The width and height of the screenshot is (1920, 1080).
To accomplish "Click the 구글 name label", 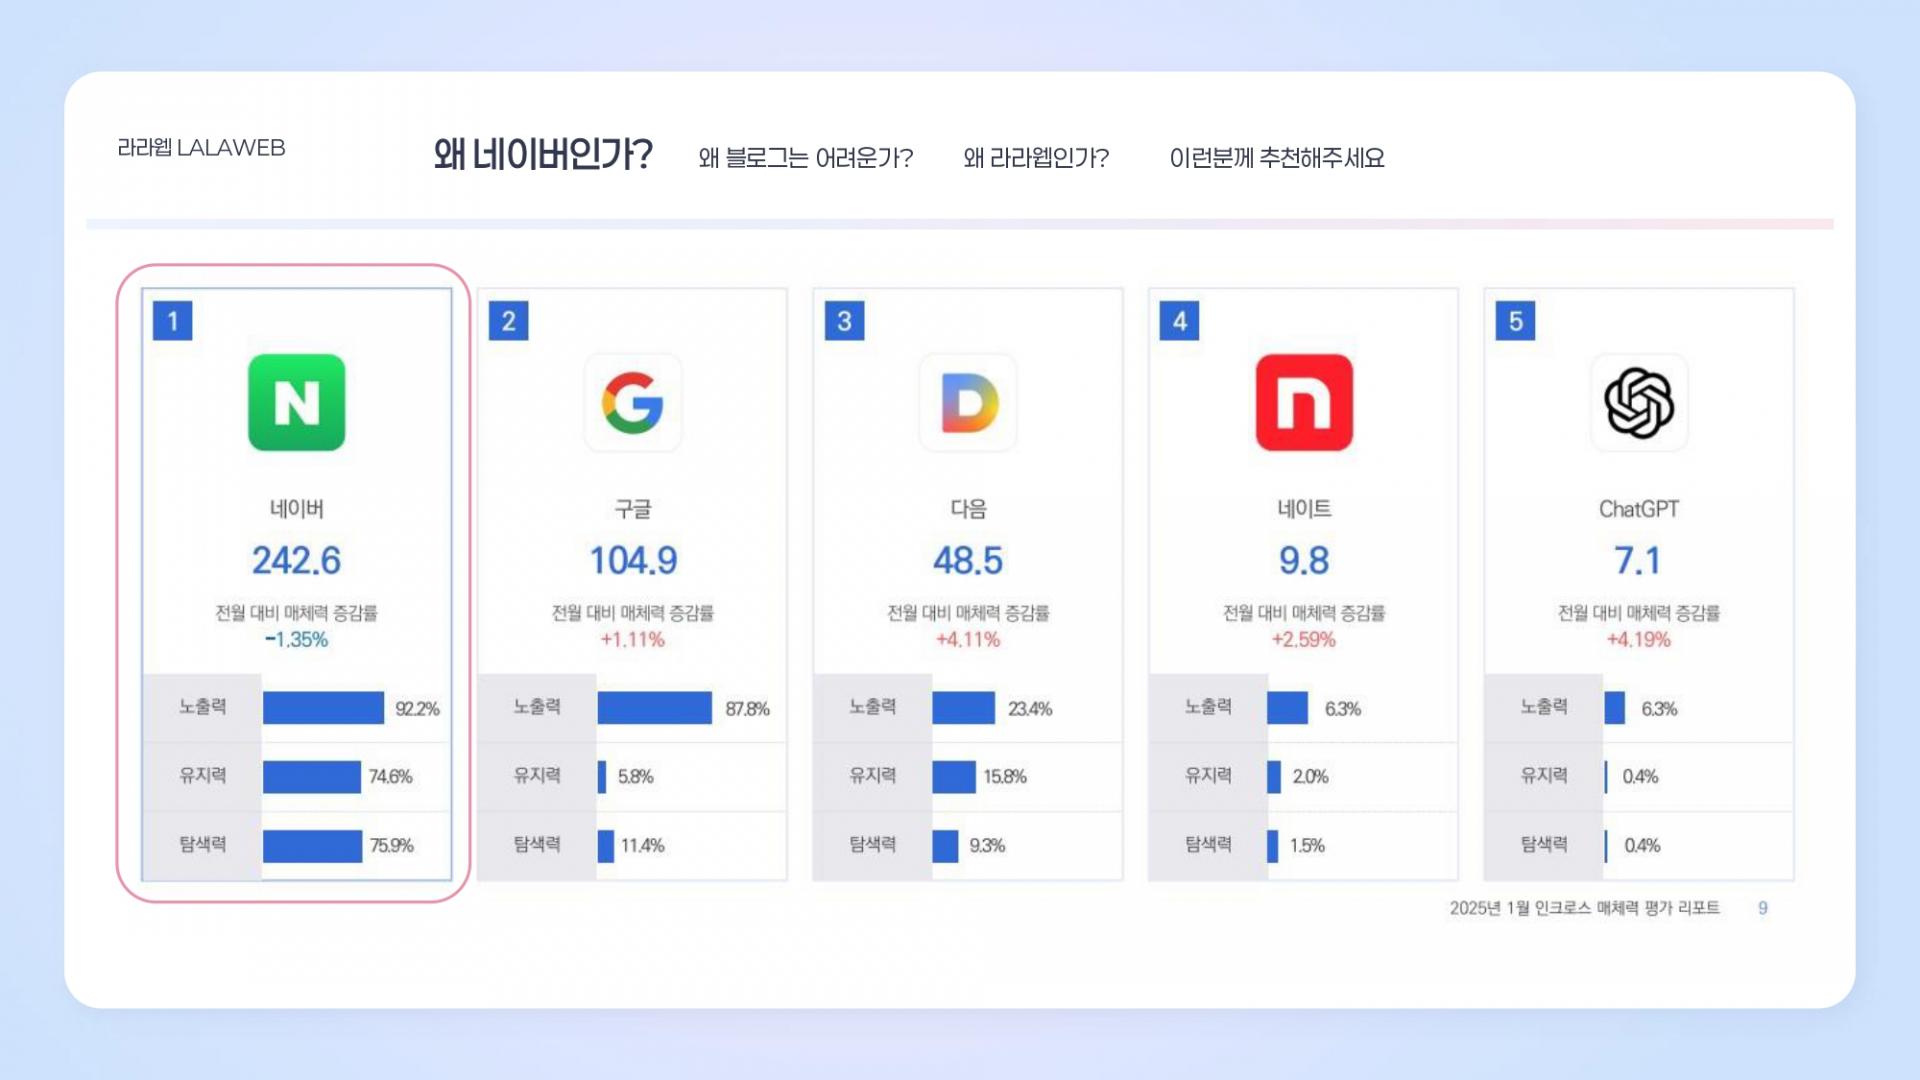I will (x=632, y=509).
